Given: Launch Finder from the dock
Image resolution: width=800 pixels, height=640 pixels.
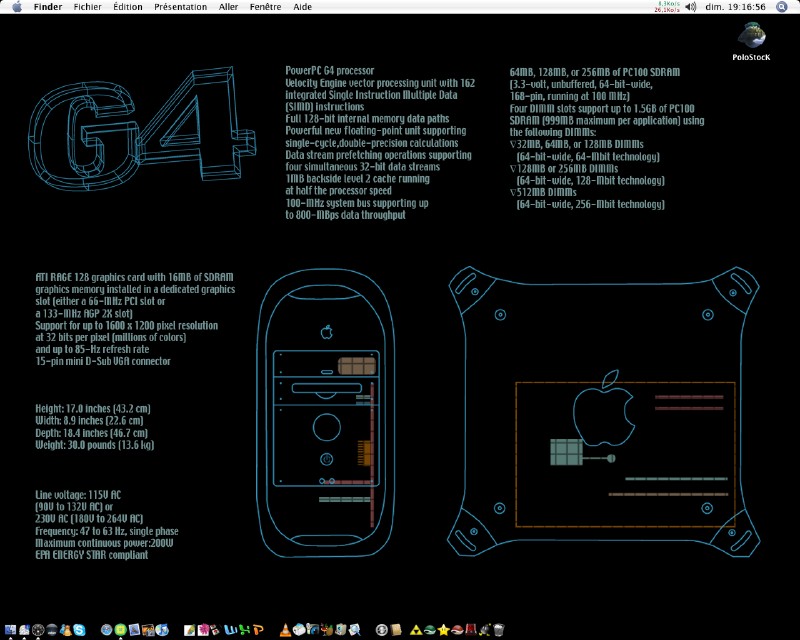Looking at the screenshot, I should (x=10, y=630).
